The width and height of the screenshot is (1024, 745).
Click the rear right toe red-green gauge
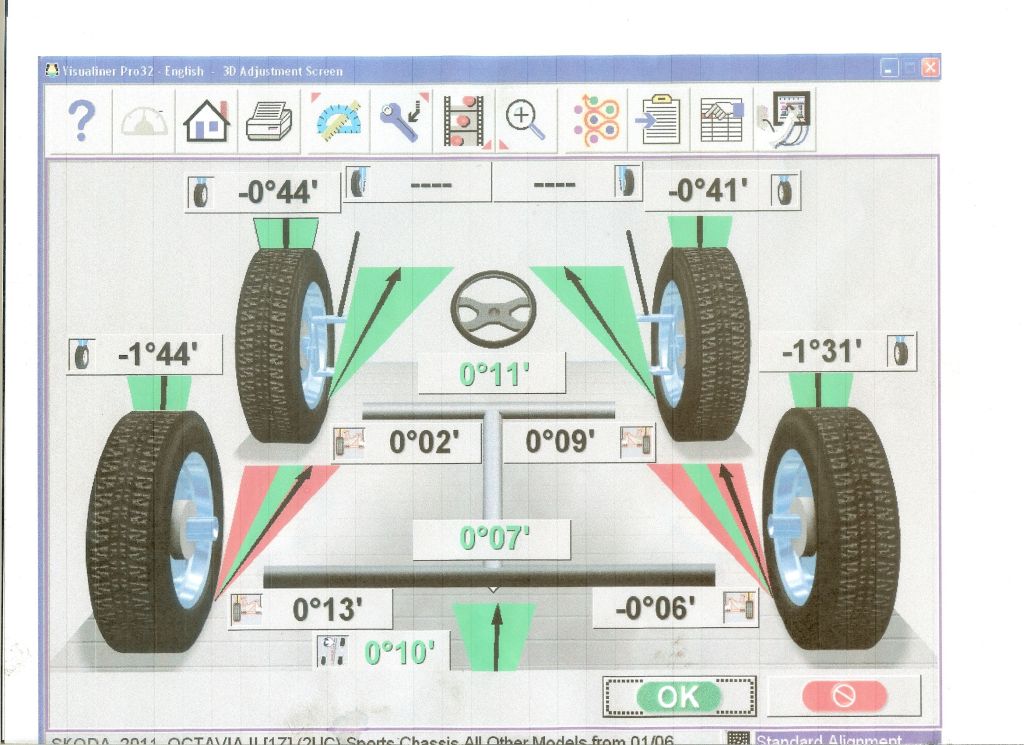pyautogui.click(x=712, y=528)
